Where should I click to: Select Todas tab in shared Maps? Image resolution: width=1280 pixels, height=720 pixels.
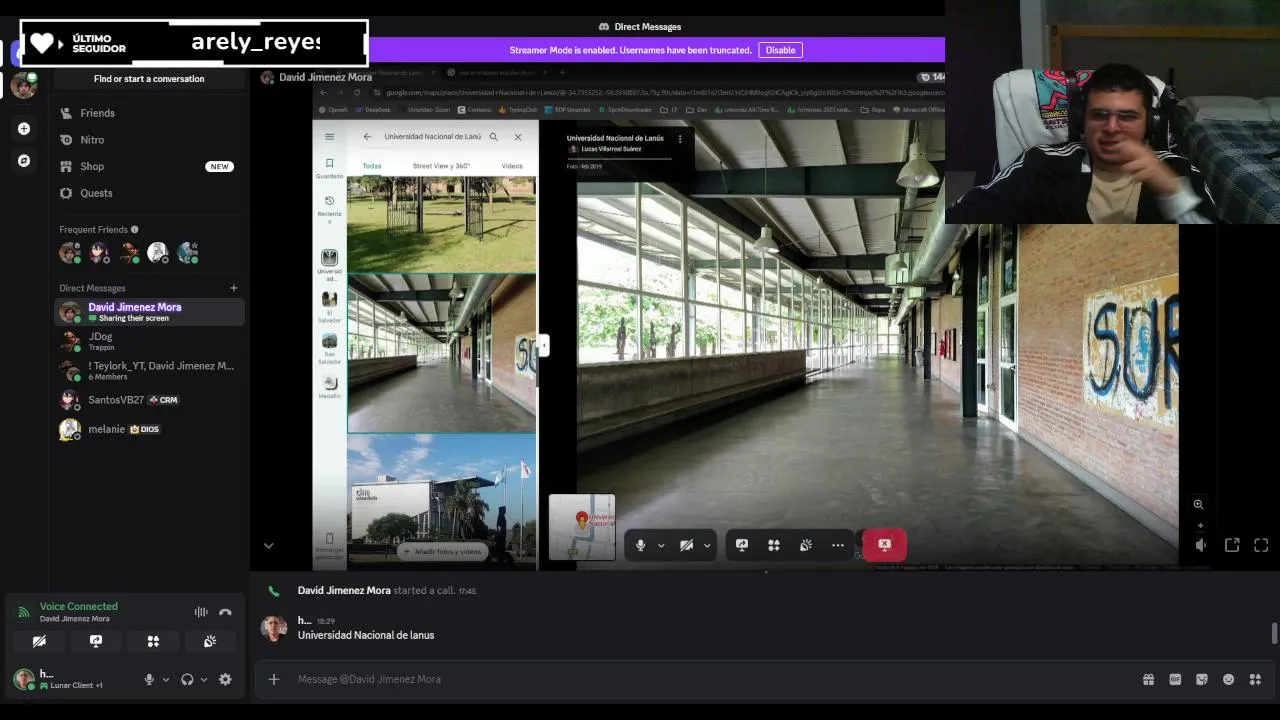372,166
